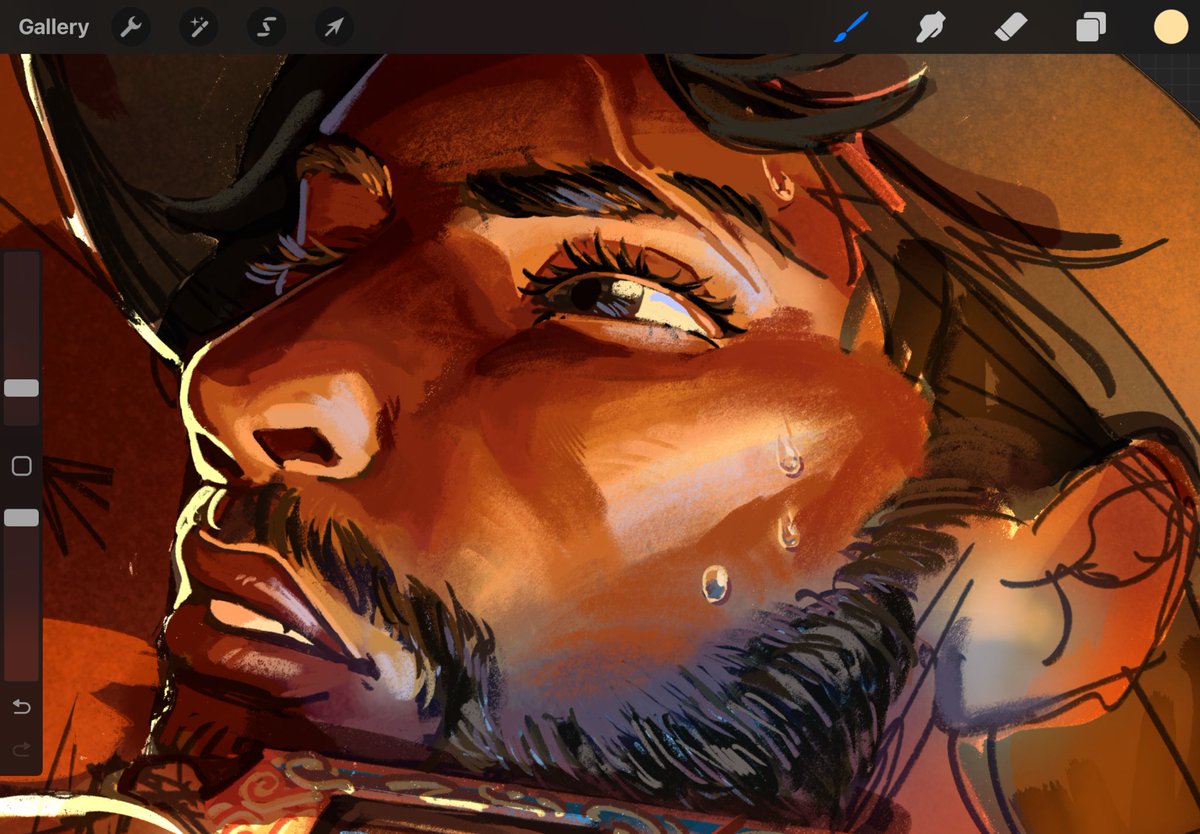Select the Brush tool
1200x834 pixels.
coord(852,27)
